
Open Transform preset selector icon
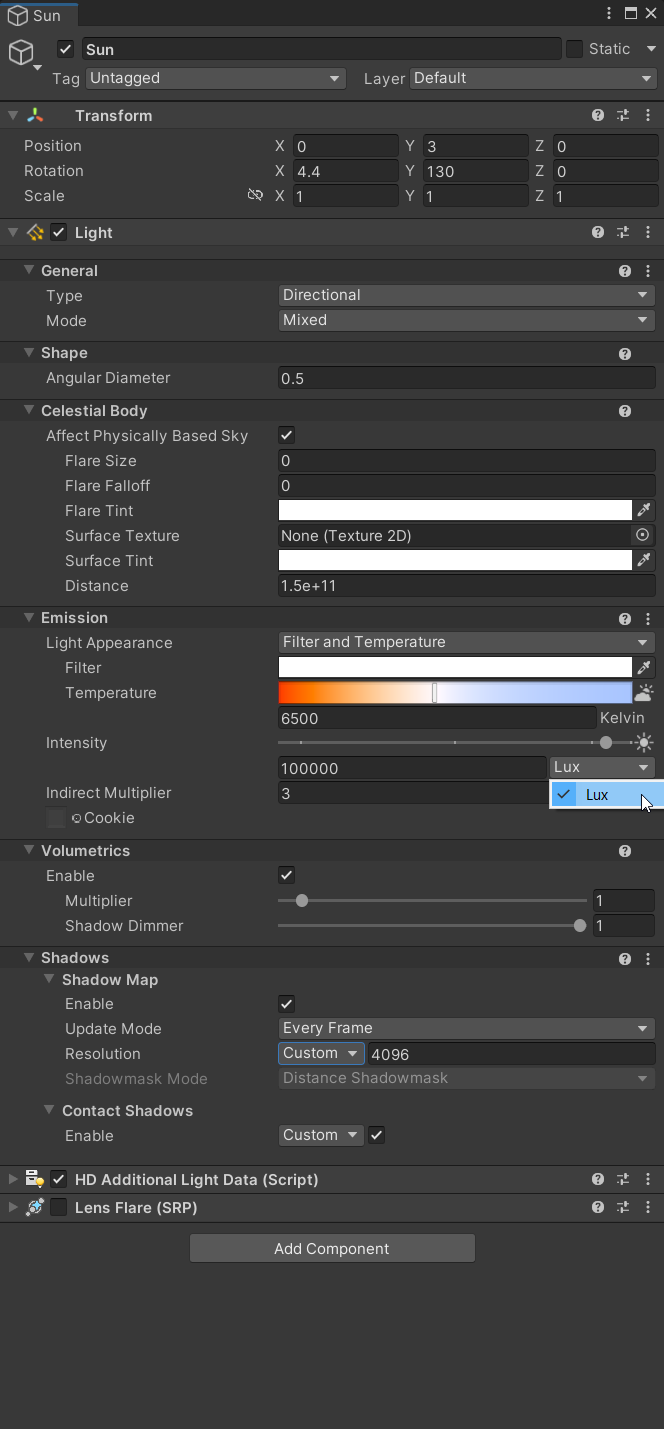623,116
